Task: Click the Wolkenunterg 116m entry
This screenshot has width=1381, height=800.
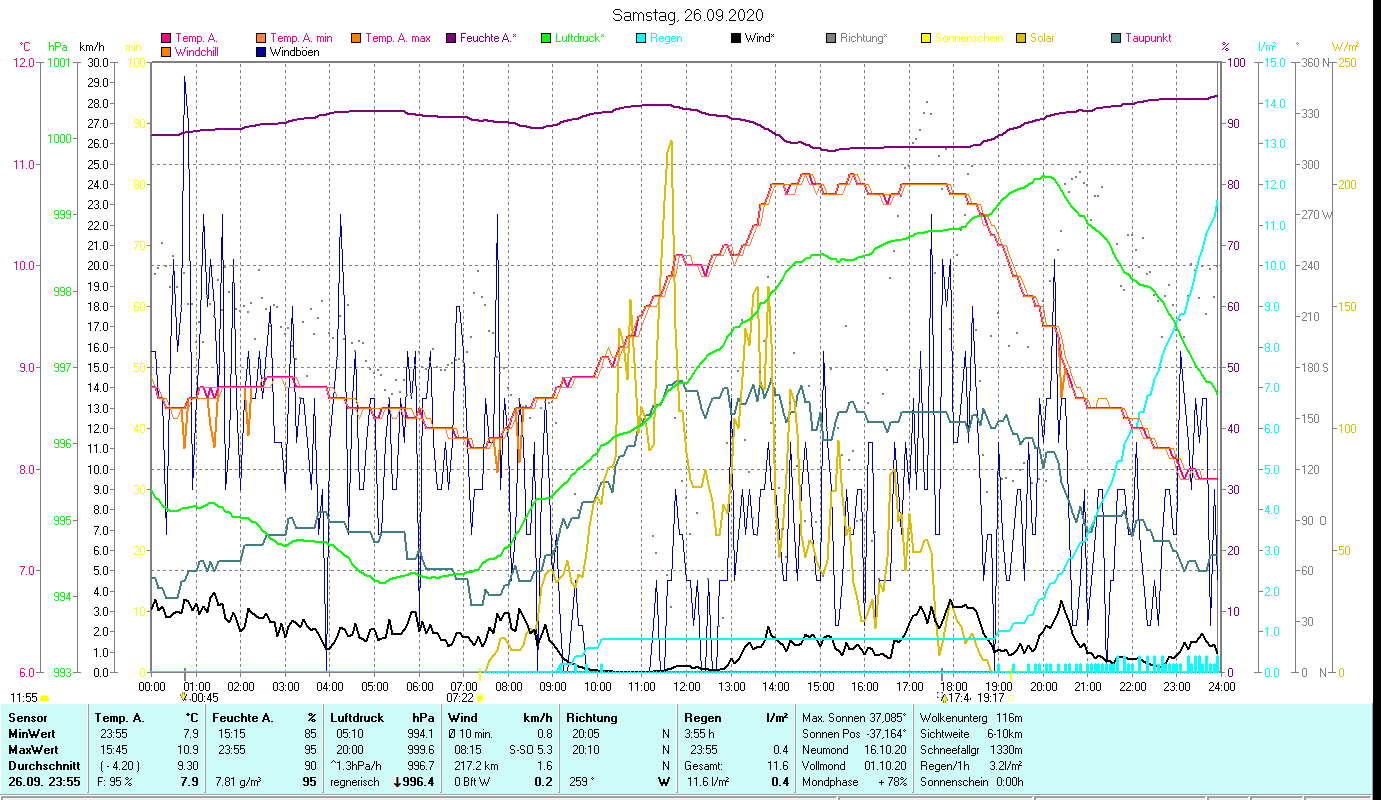Action: point(971,718)
